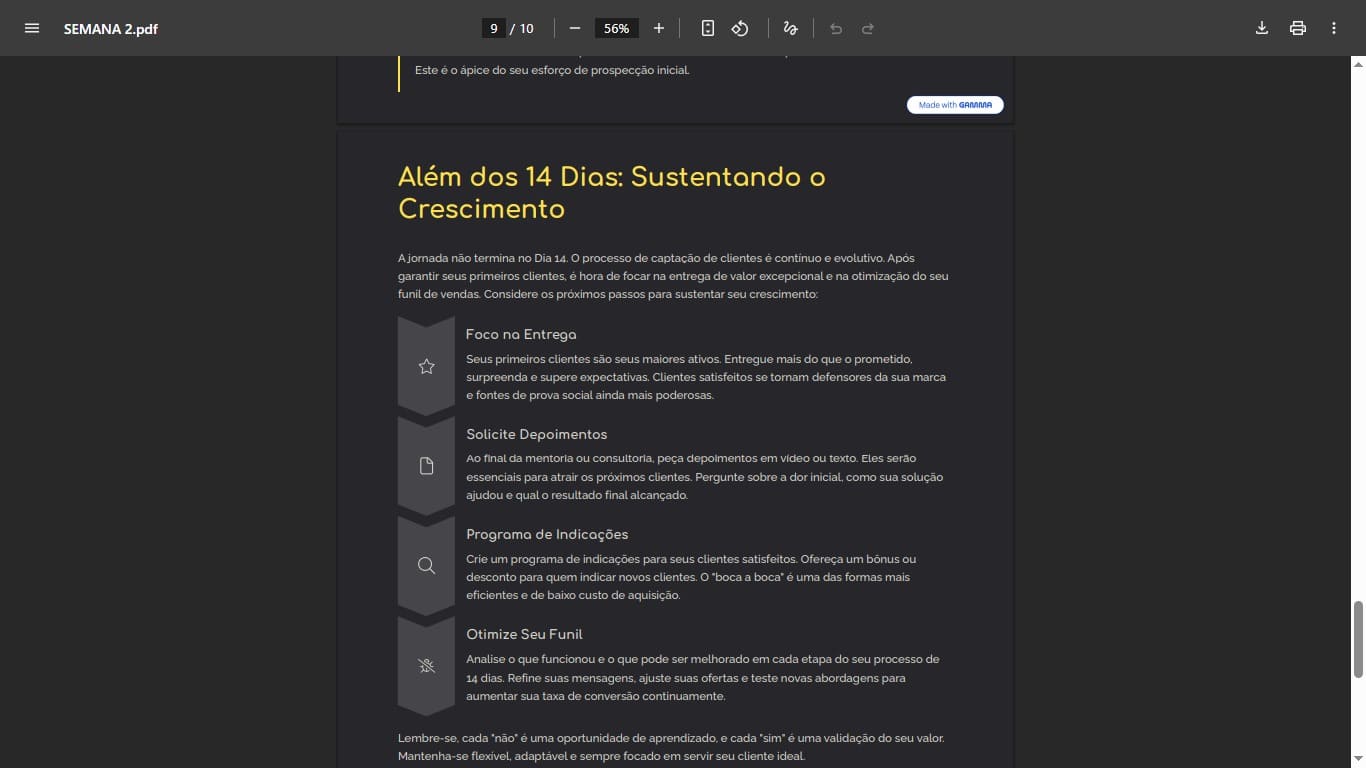Click the zoom in plus button
This screenshot has height=768, width=1366.
point(659,28)
